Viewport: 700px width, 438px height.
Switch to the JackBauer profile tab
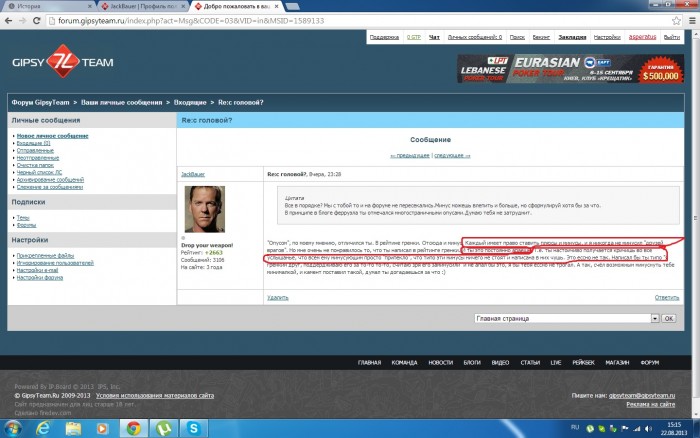143,6
